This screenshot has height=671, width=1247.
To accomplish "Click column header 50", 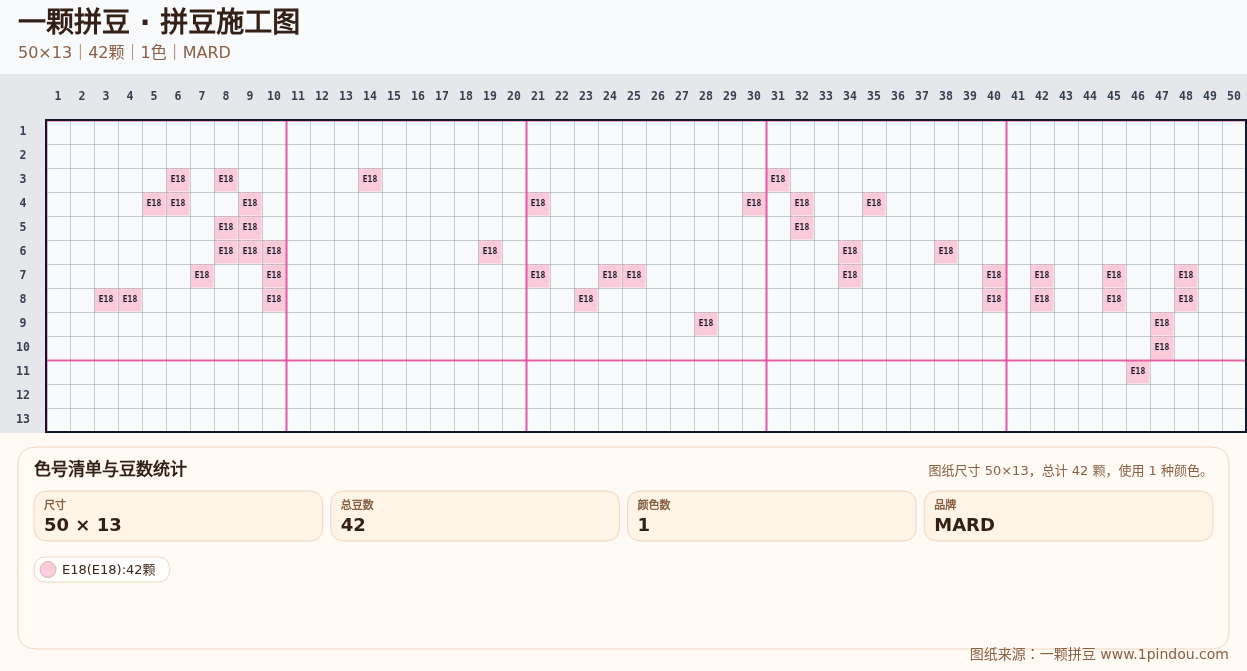I will [1234, 96].
